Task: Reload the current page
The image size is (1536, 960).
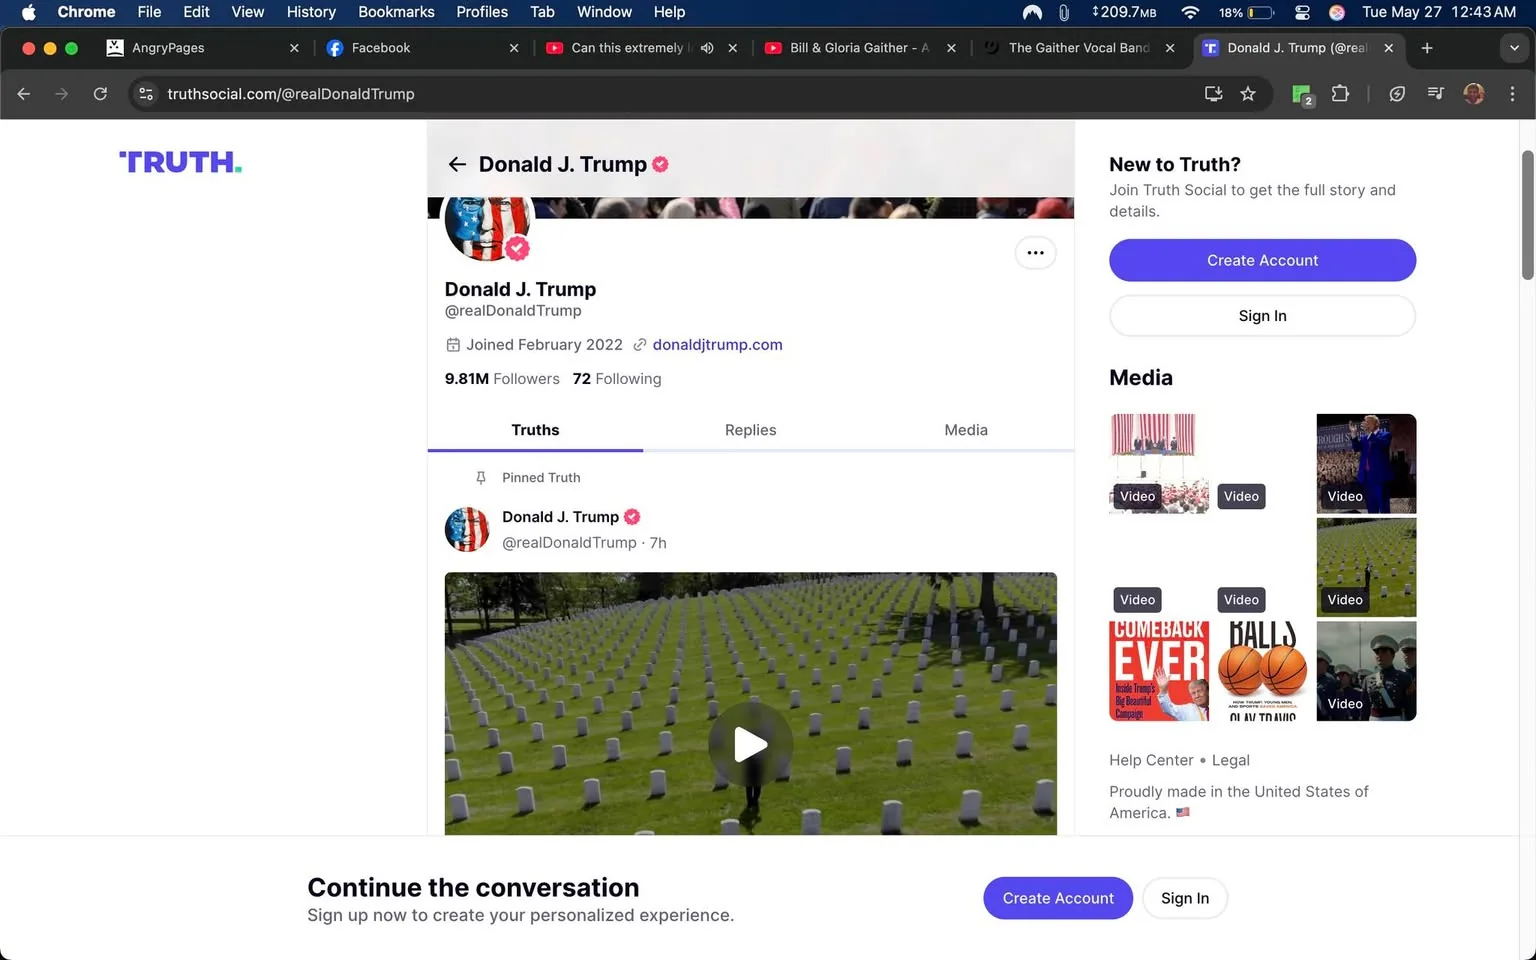Action: pos(100,94)
